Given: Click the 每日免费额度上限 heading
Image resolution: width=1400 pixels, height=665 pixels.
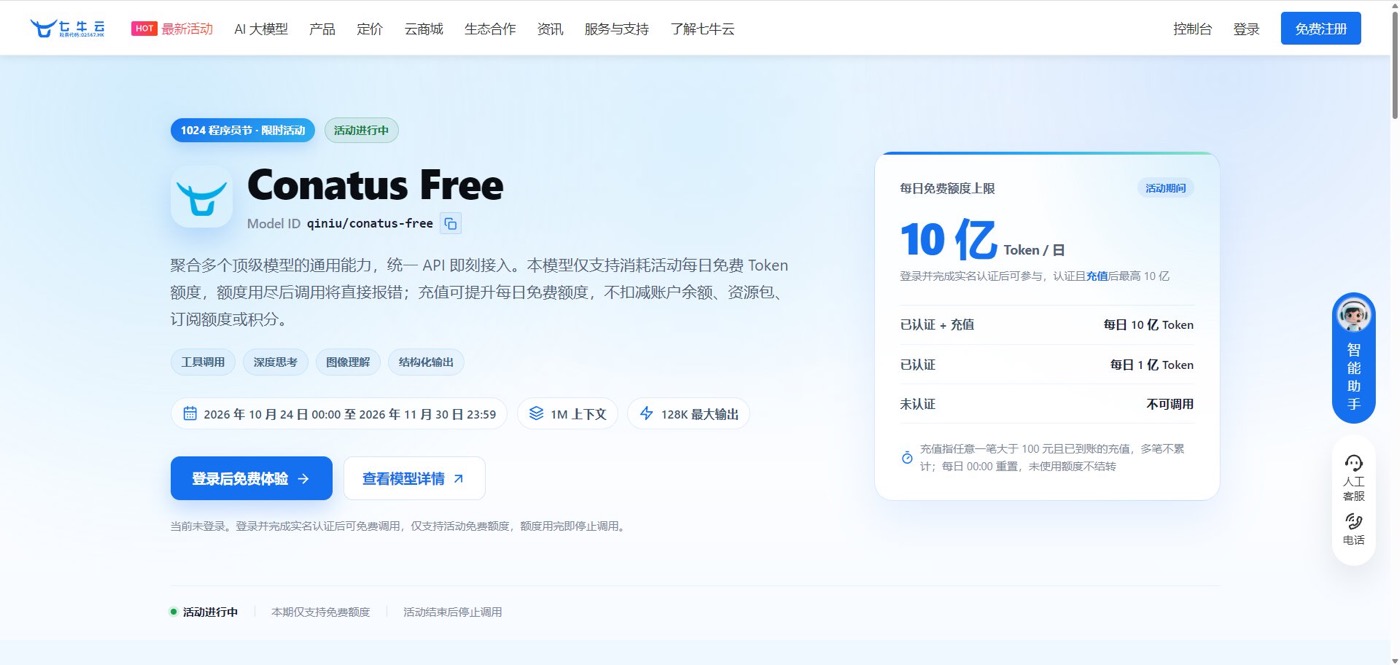Looking at the screenshot, I should (x=947, y=188).
